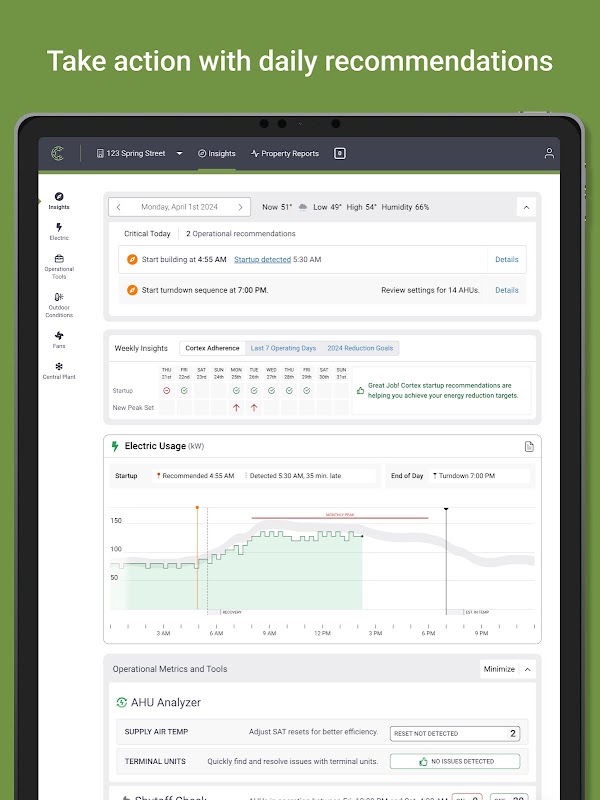Screen dimensions: 600x800
Task: Click the square icon beside Property Reports
Action: point(340,153)
